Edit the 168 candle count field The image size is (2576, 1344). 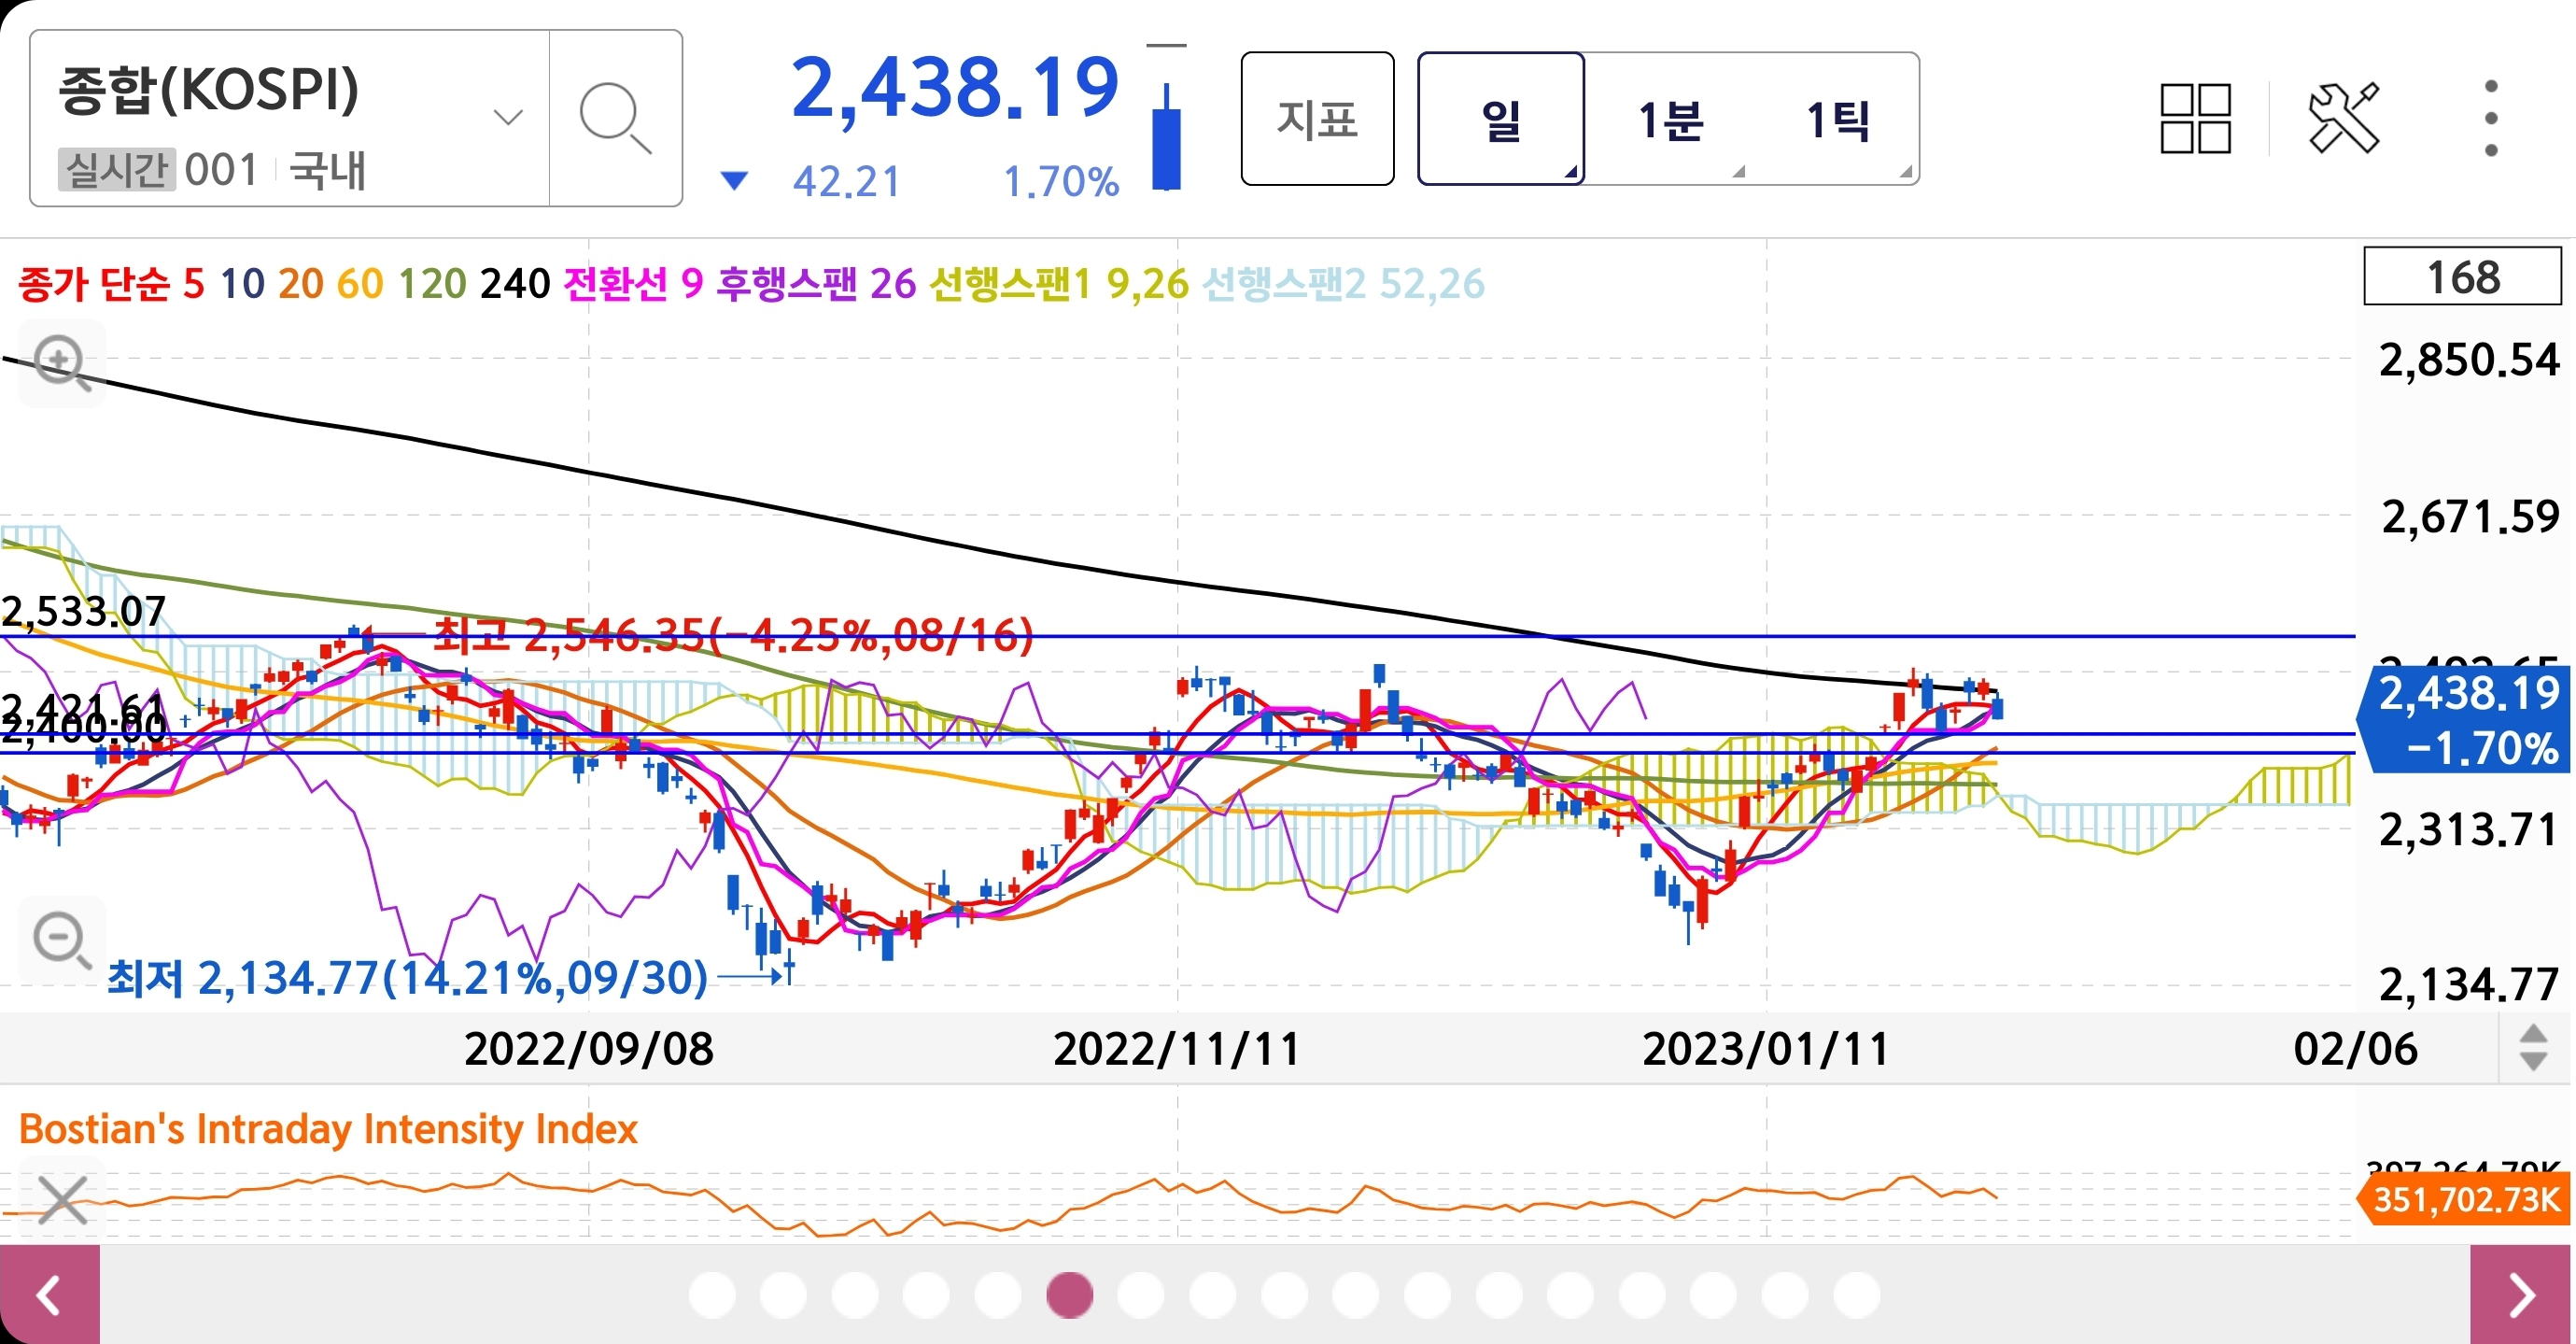click(2461, 277)
